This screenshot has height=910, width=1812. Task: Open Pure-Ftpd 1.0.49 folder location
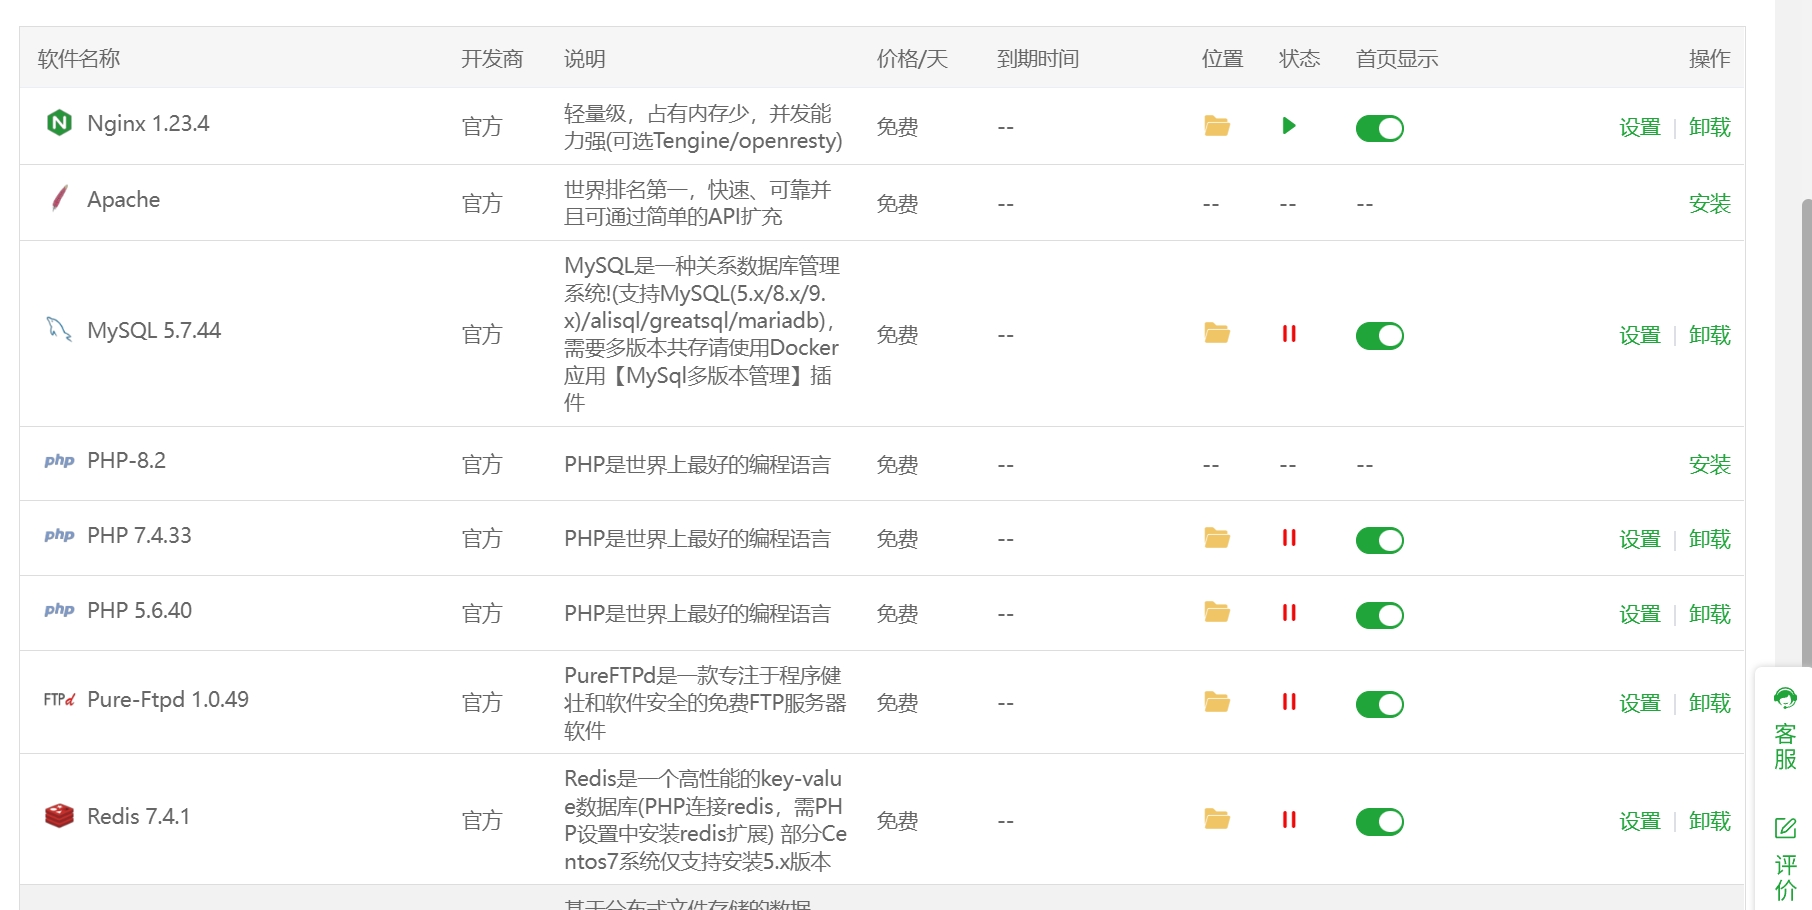(x=1217, y=702)
